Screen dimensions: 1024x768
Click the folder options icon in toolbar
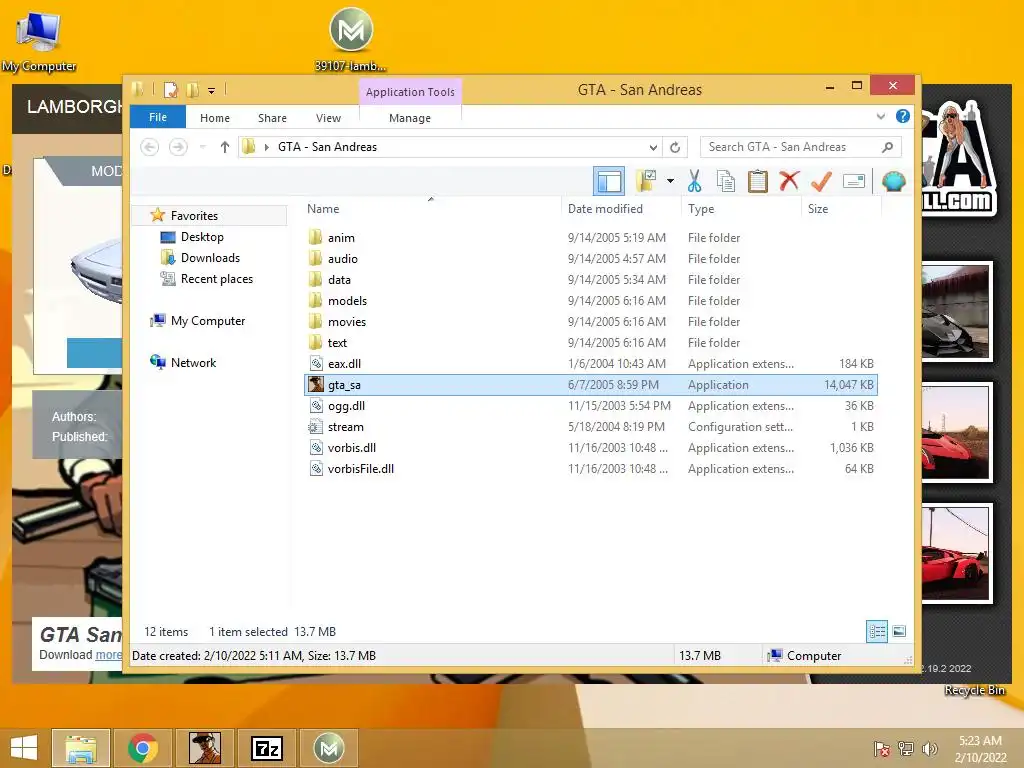point(646,181)
